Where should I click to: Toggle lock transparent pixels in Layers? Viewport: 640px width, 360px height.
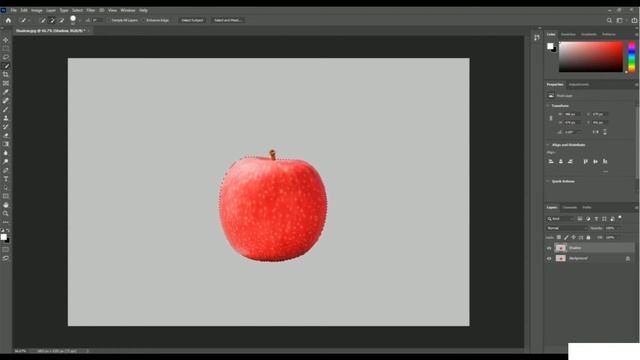coord(559,237)
